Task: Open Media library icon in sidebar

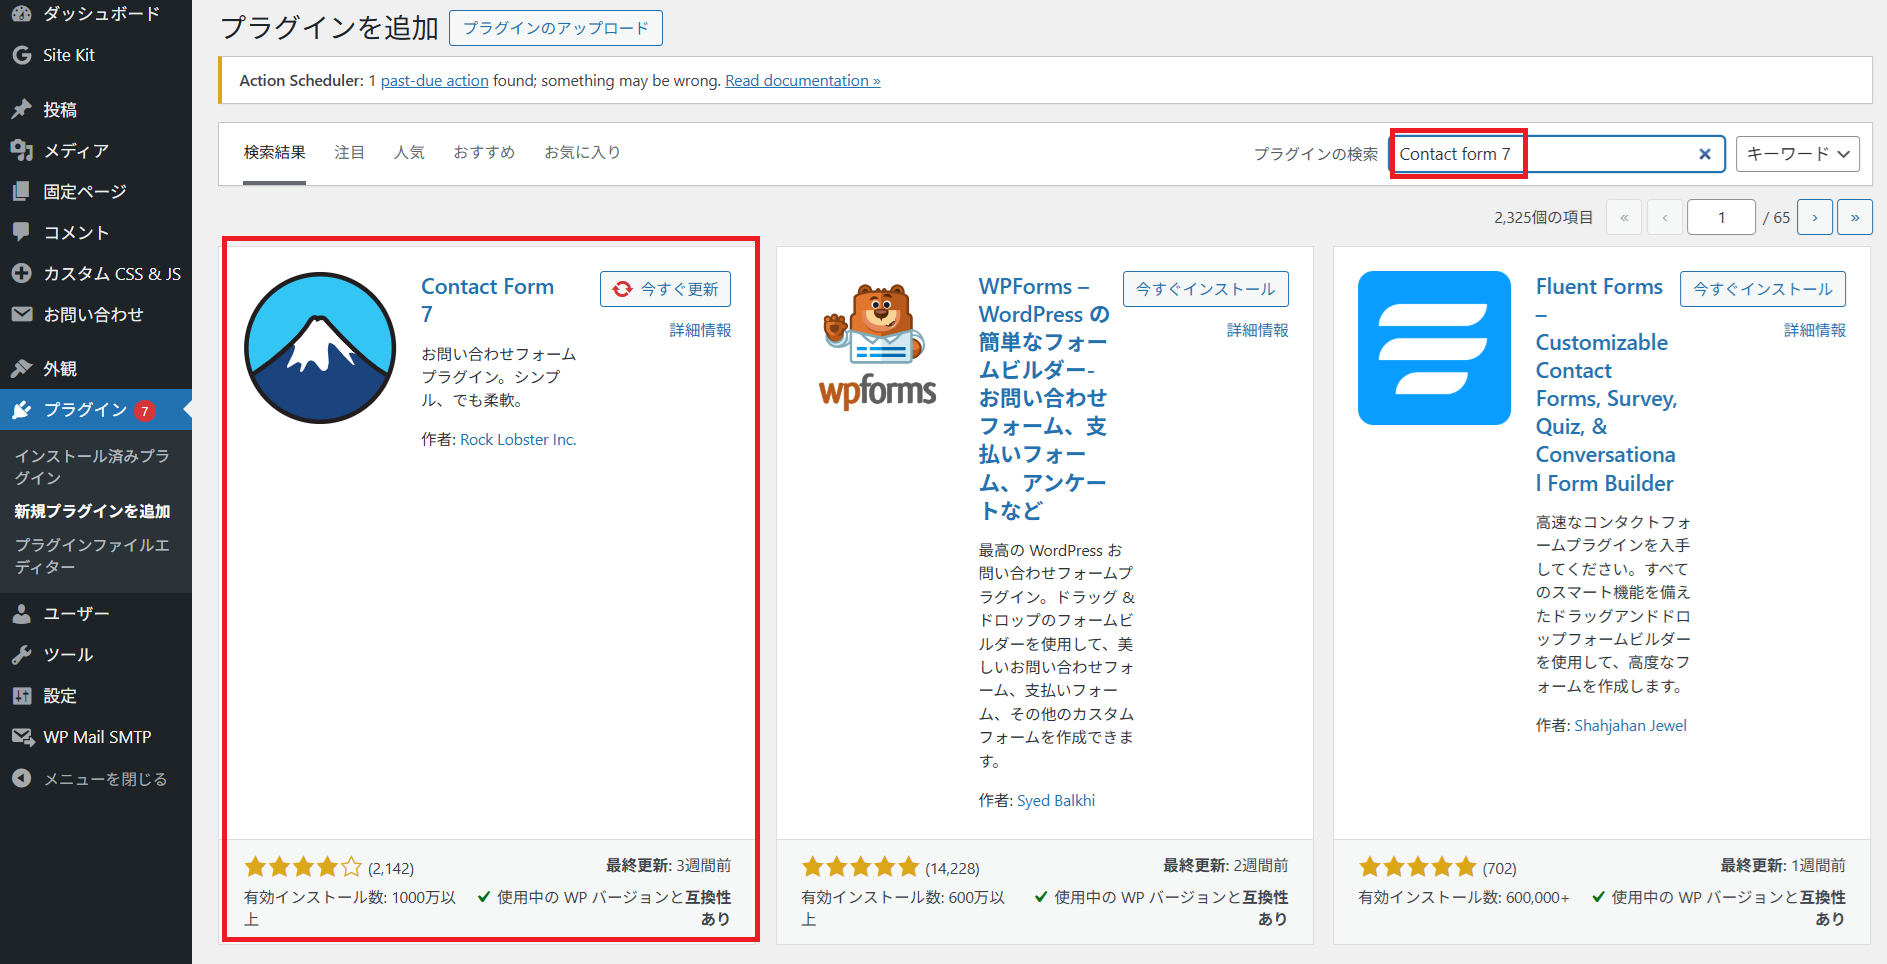Action: (22, 150)
